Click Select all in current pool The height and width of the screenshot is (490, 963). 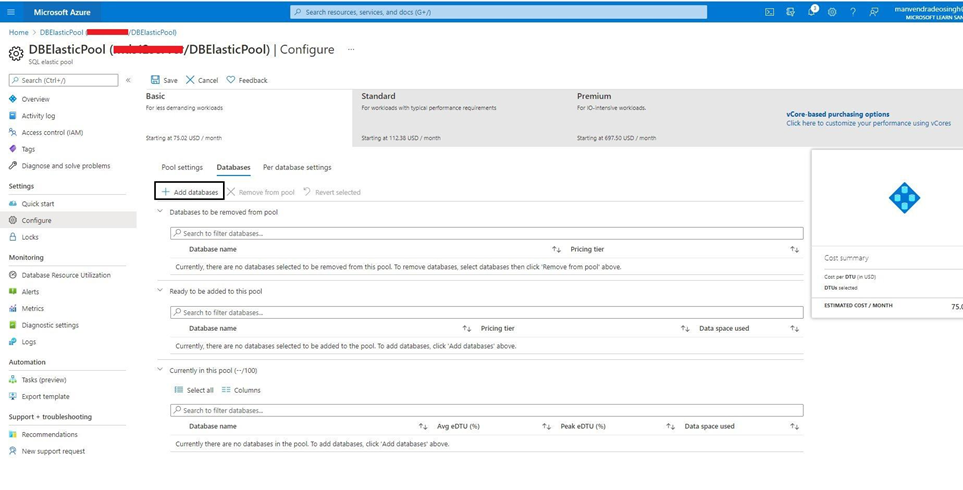tap(194, 390)
